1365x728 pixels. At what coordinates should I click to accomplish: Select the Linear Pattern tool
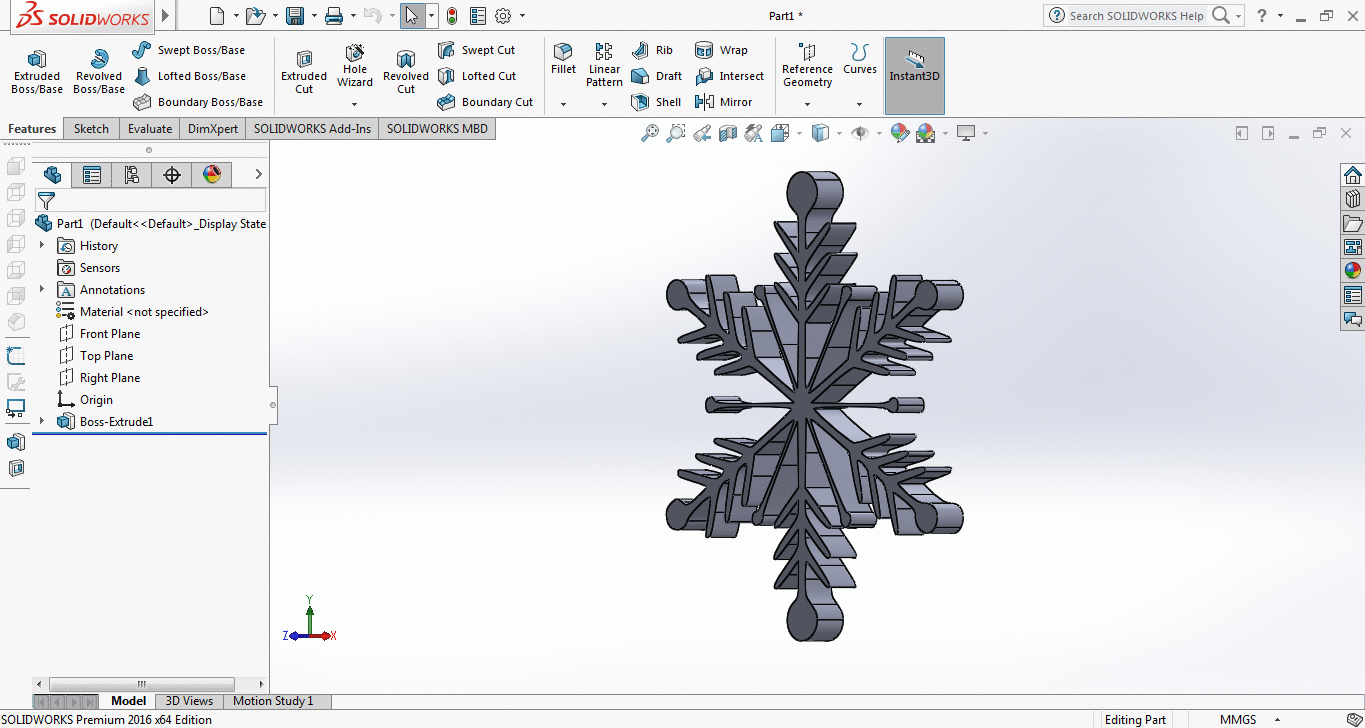(x=604, y=66)
